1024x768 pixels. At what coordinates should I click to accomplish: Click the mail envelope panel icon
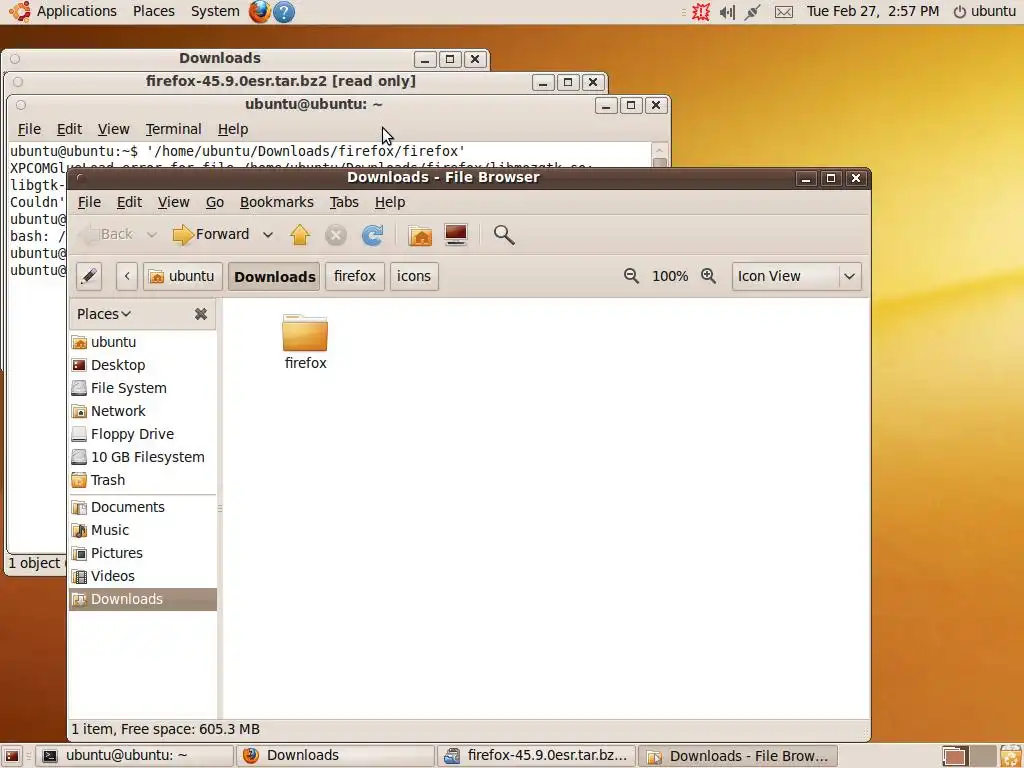pos(784,12)
